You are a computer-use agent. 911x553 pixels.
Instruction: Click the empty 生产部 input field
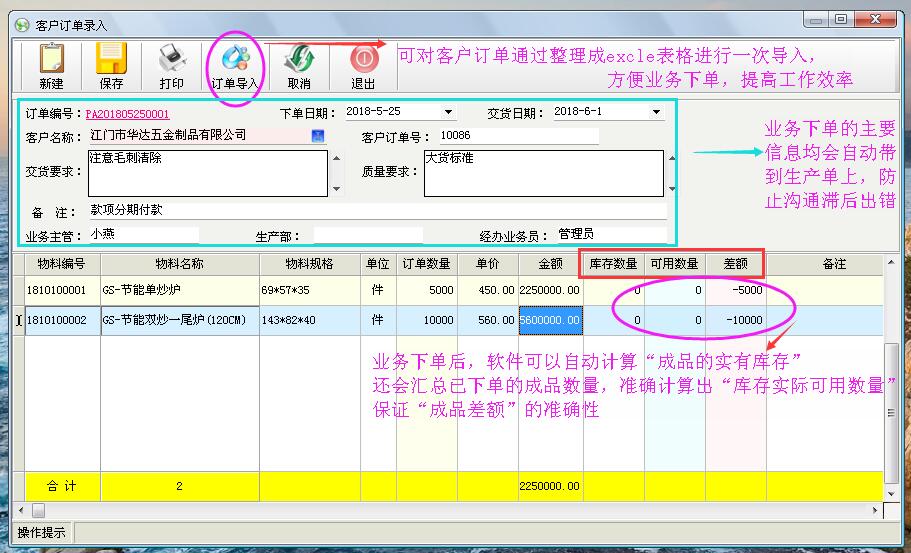tap(368, 235)
